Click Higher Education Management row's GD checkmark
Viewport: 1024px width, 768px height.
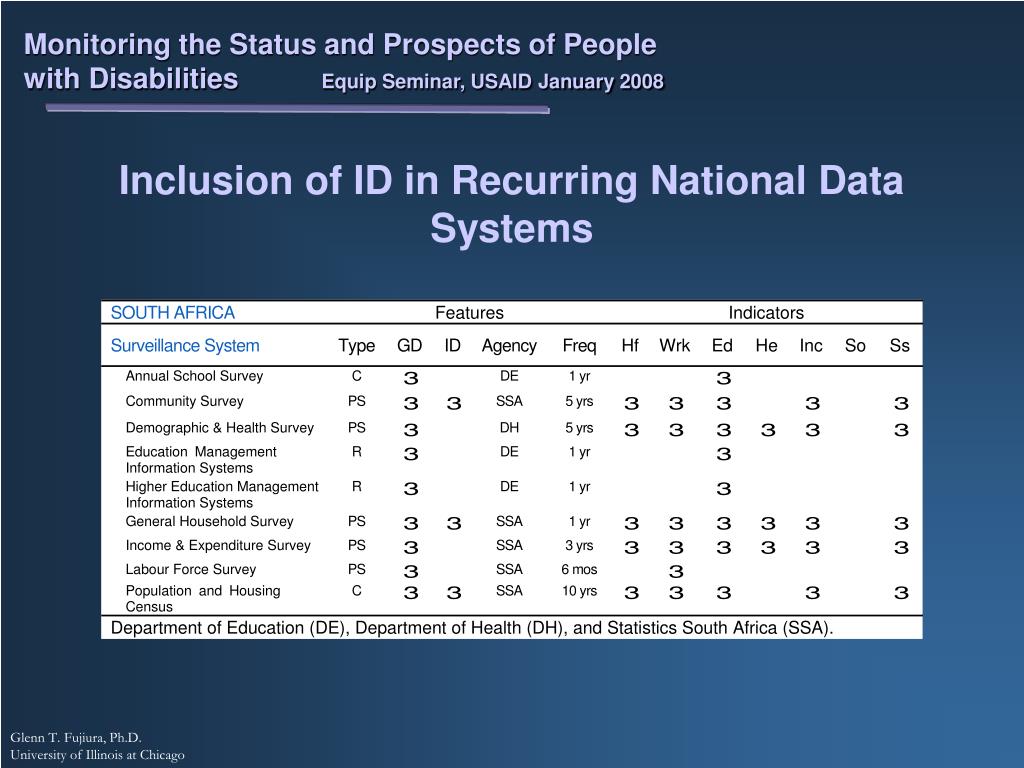(x=411, y=489)
